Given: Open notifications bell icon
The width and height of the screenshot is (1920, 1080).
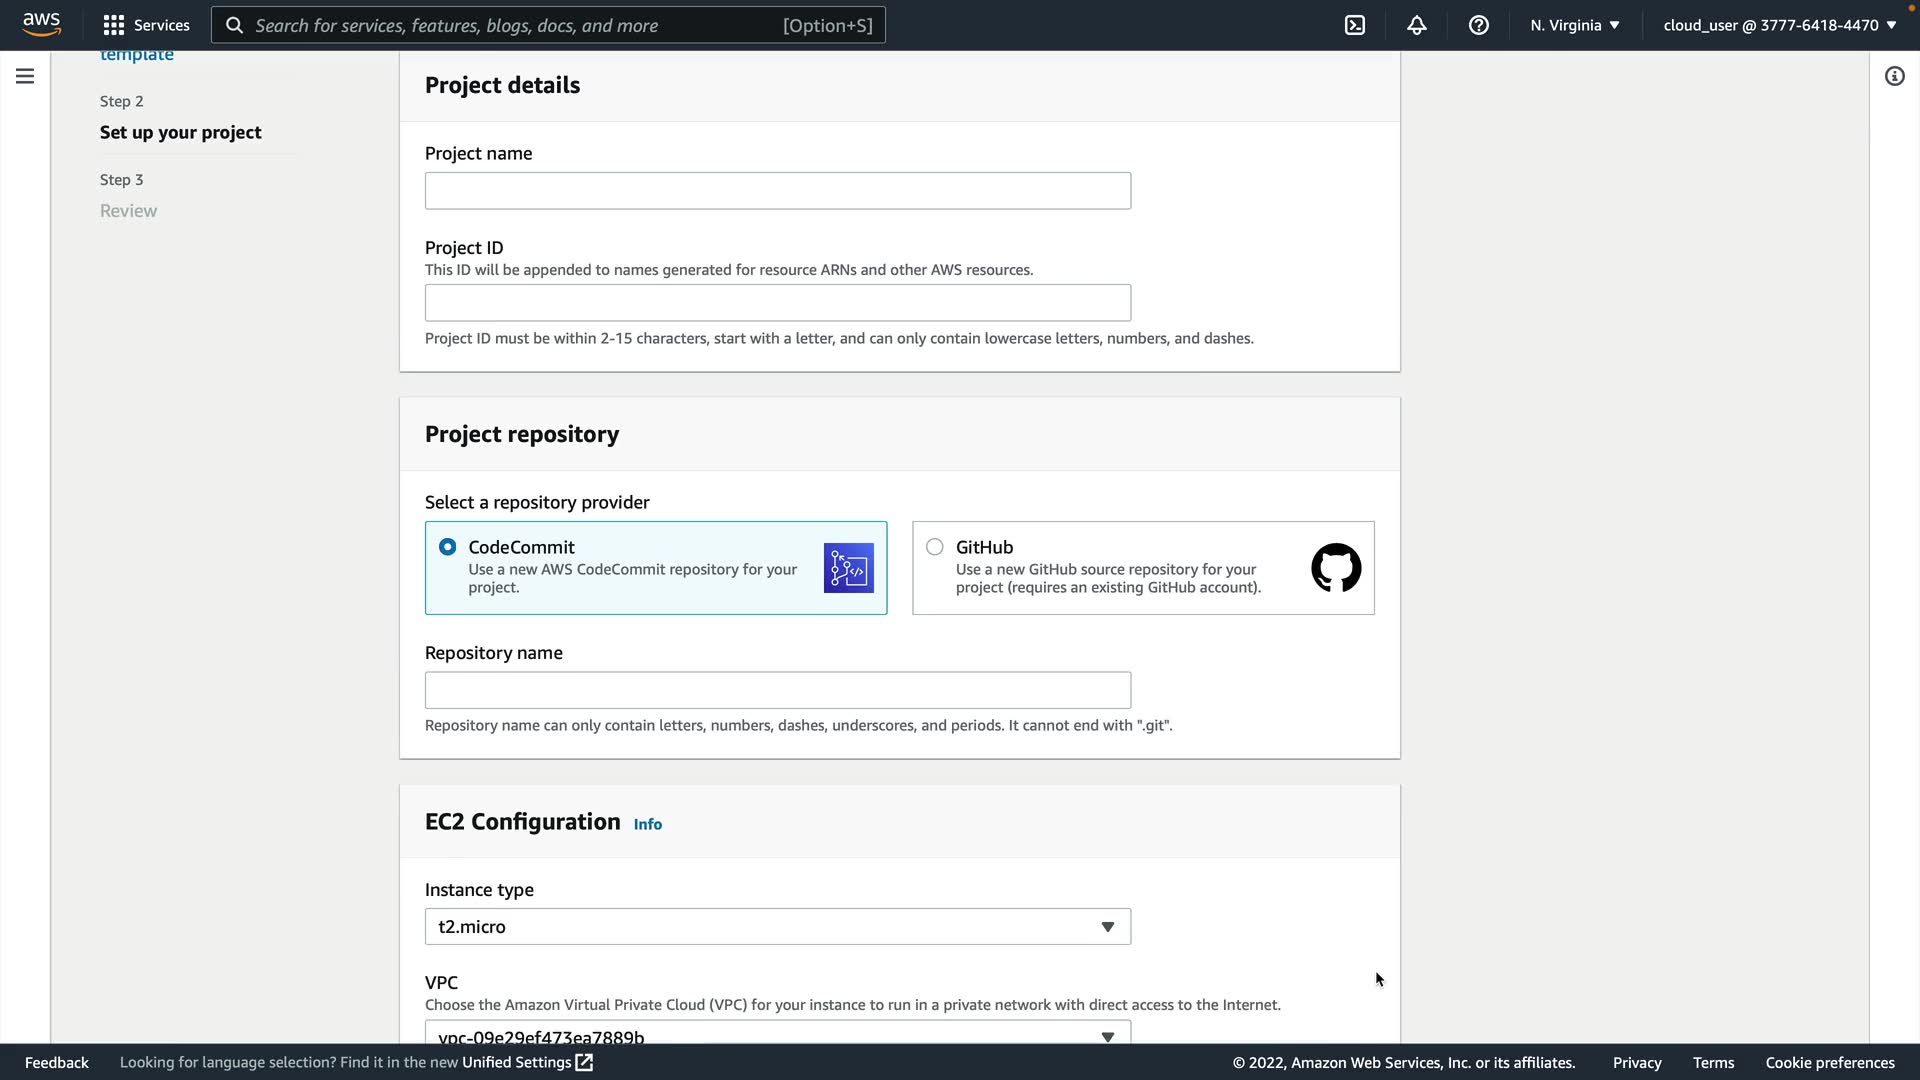Looking at the screenshot, I should pyautogui.click(x=1416, y=25).
